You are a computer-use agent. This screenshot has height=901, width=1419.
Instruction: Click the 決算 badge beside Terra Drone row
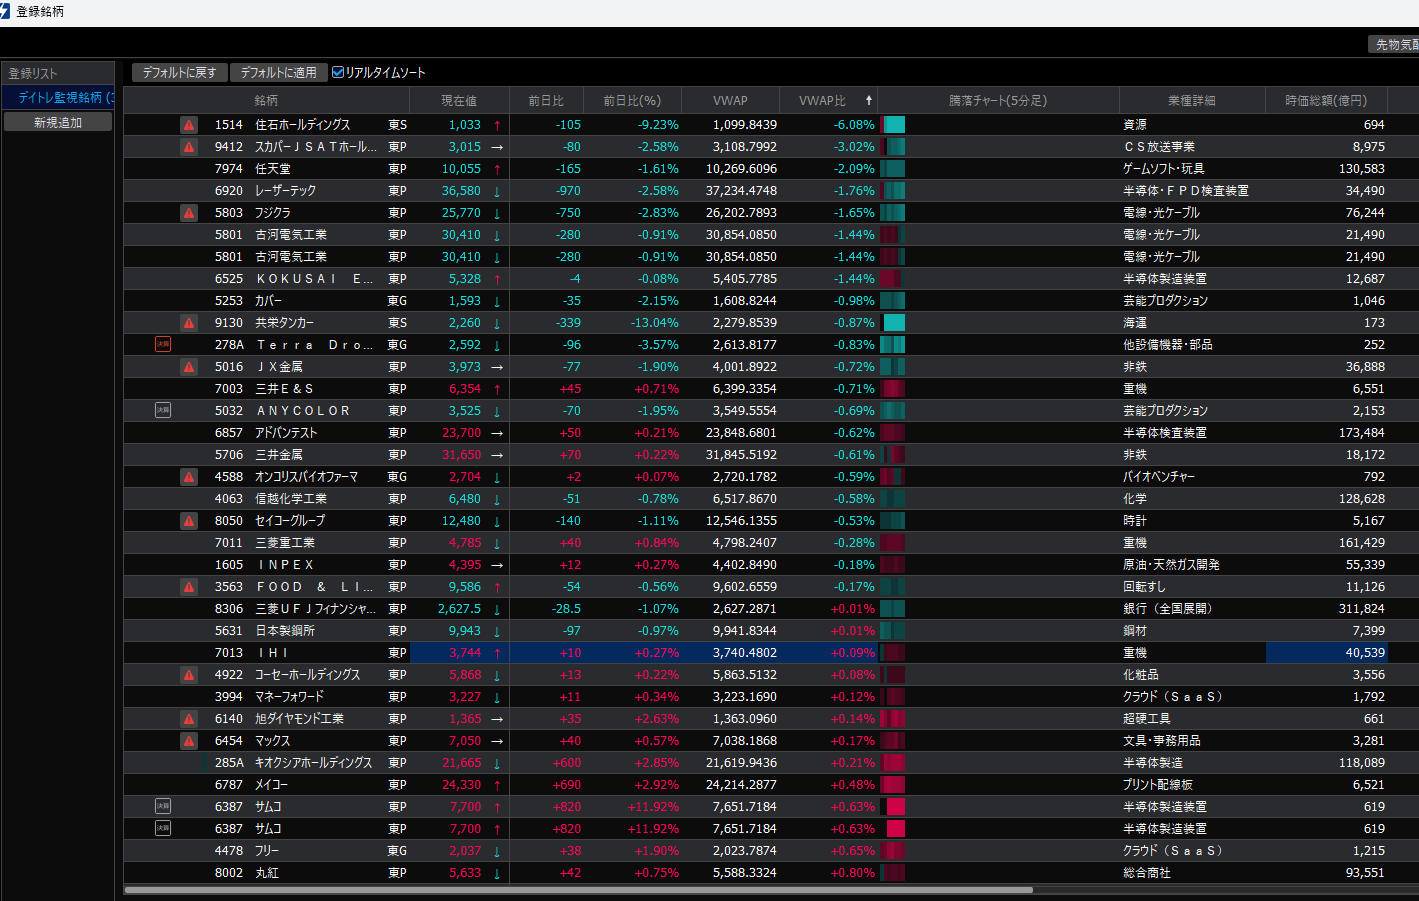click(x=163, y=344)
